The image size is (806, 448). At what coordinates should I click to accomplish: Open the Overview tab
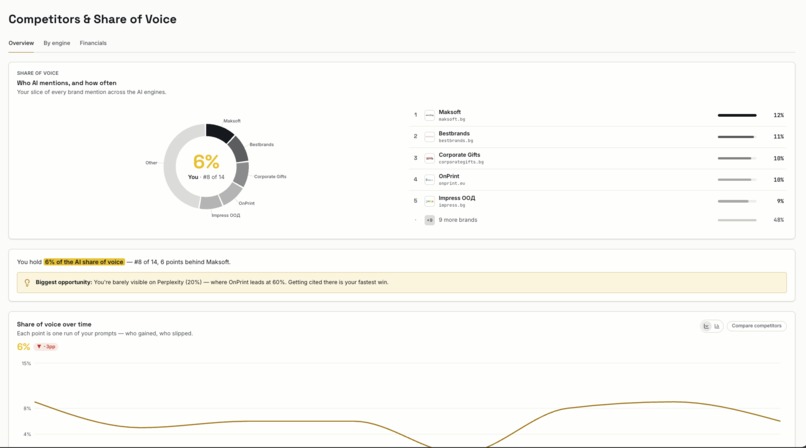(21, 43)
